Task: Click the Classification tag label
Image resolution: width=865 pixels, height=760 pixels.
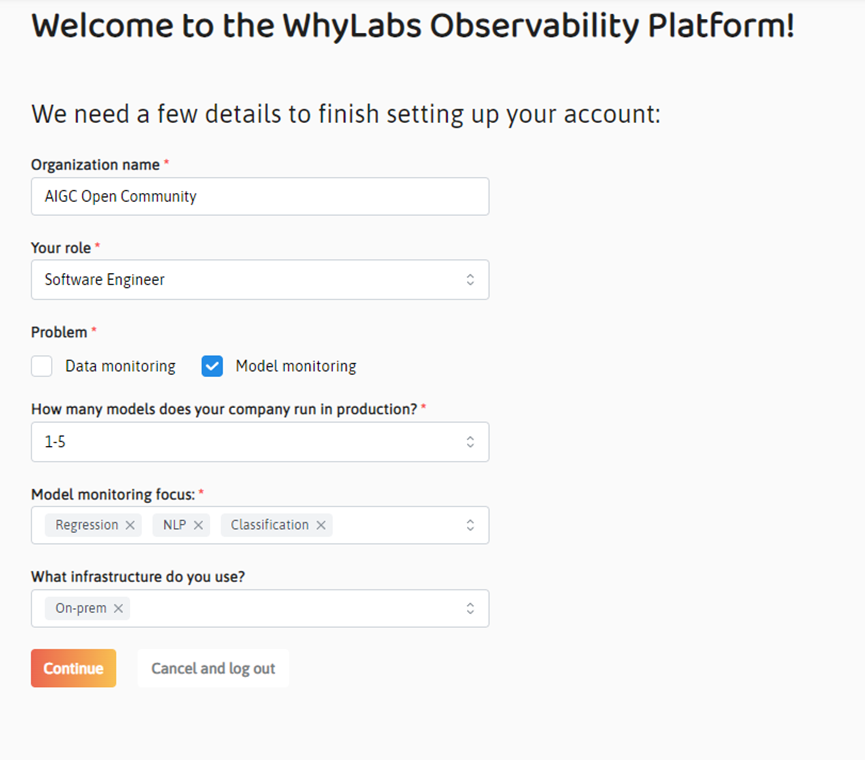Action: (269, 525)
